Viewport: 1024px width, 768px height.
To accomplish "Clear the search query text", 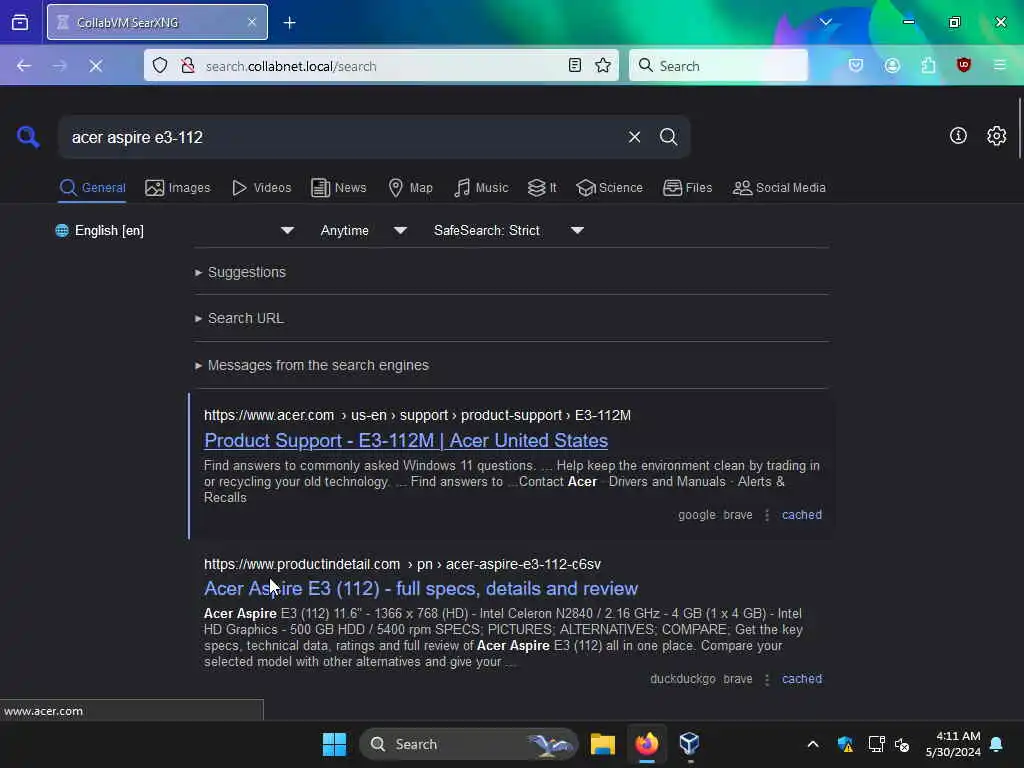I will tap(634, 136).
